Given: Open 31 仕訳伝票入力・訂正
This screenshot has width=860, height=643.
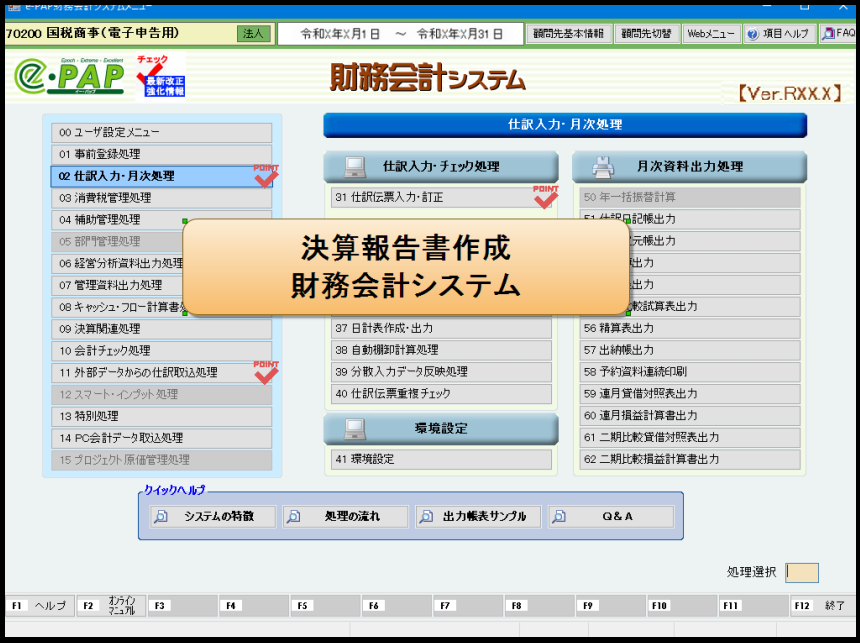Looking at the screenshot, I should click(x=440, y=198).
